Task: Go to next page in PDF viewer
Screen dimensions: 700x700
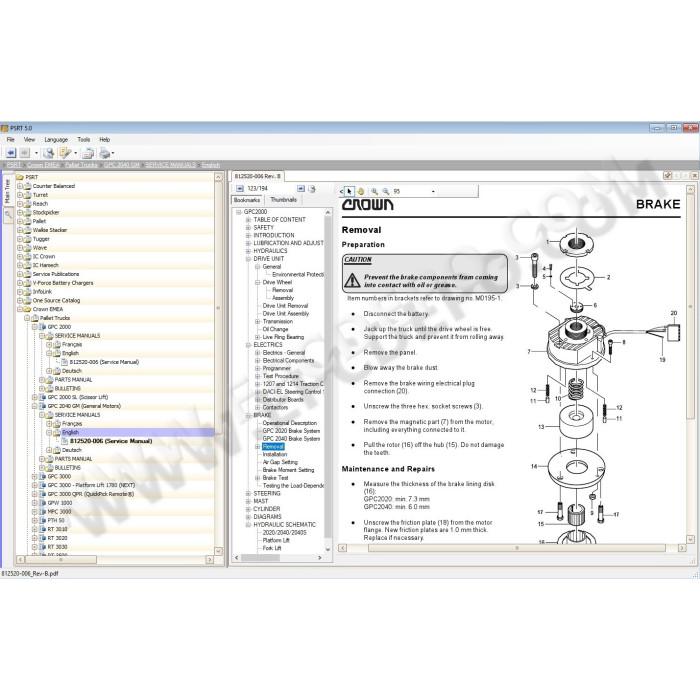Action: pos(301,189)
